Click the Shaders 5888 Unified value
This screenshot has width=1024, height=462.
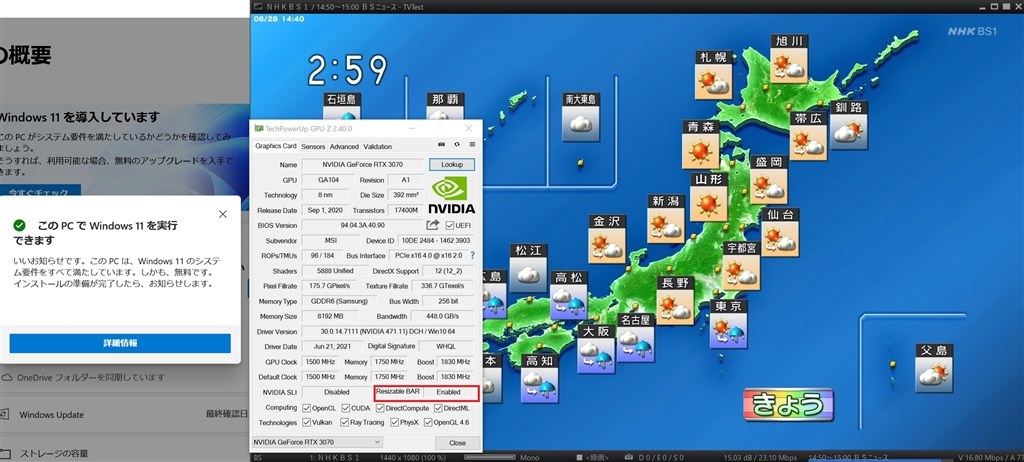[335, 271]
